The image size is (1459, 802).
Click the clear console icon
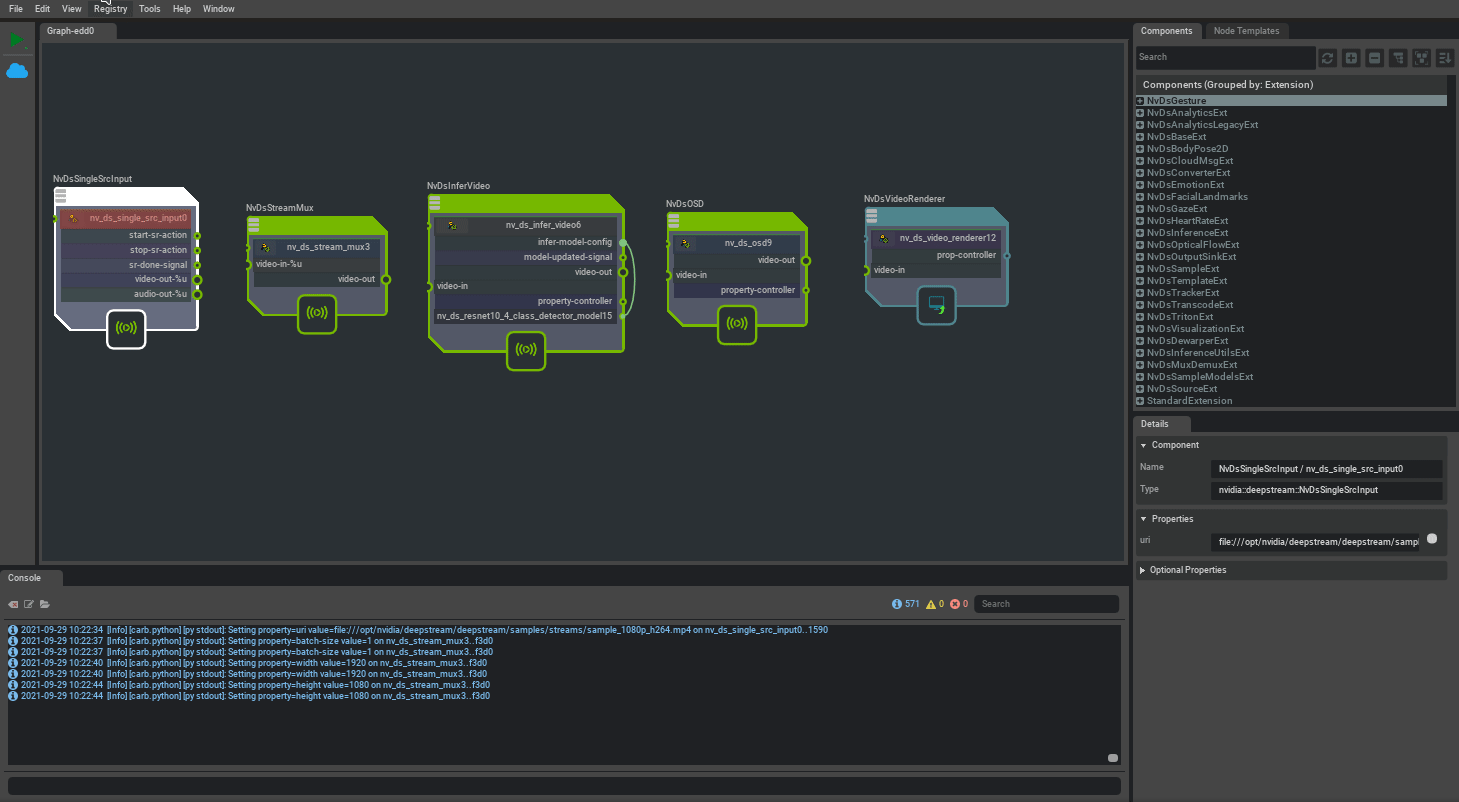(x=14, y=604)
